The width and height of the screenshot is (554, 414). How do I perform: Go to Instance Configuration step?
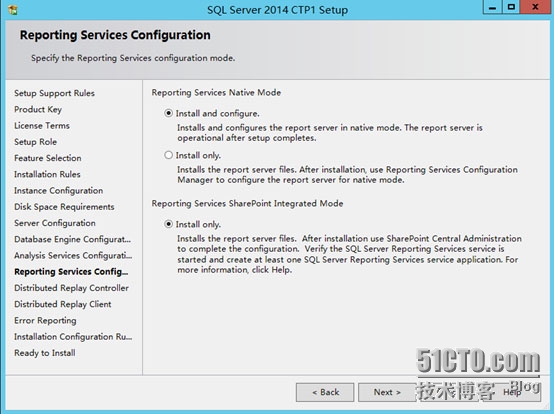[59, 191]
